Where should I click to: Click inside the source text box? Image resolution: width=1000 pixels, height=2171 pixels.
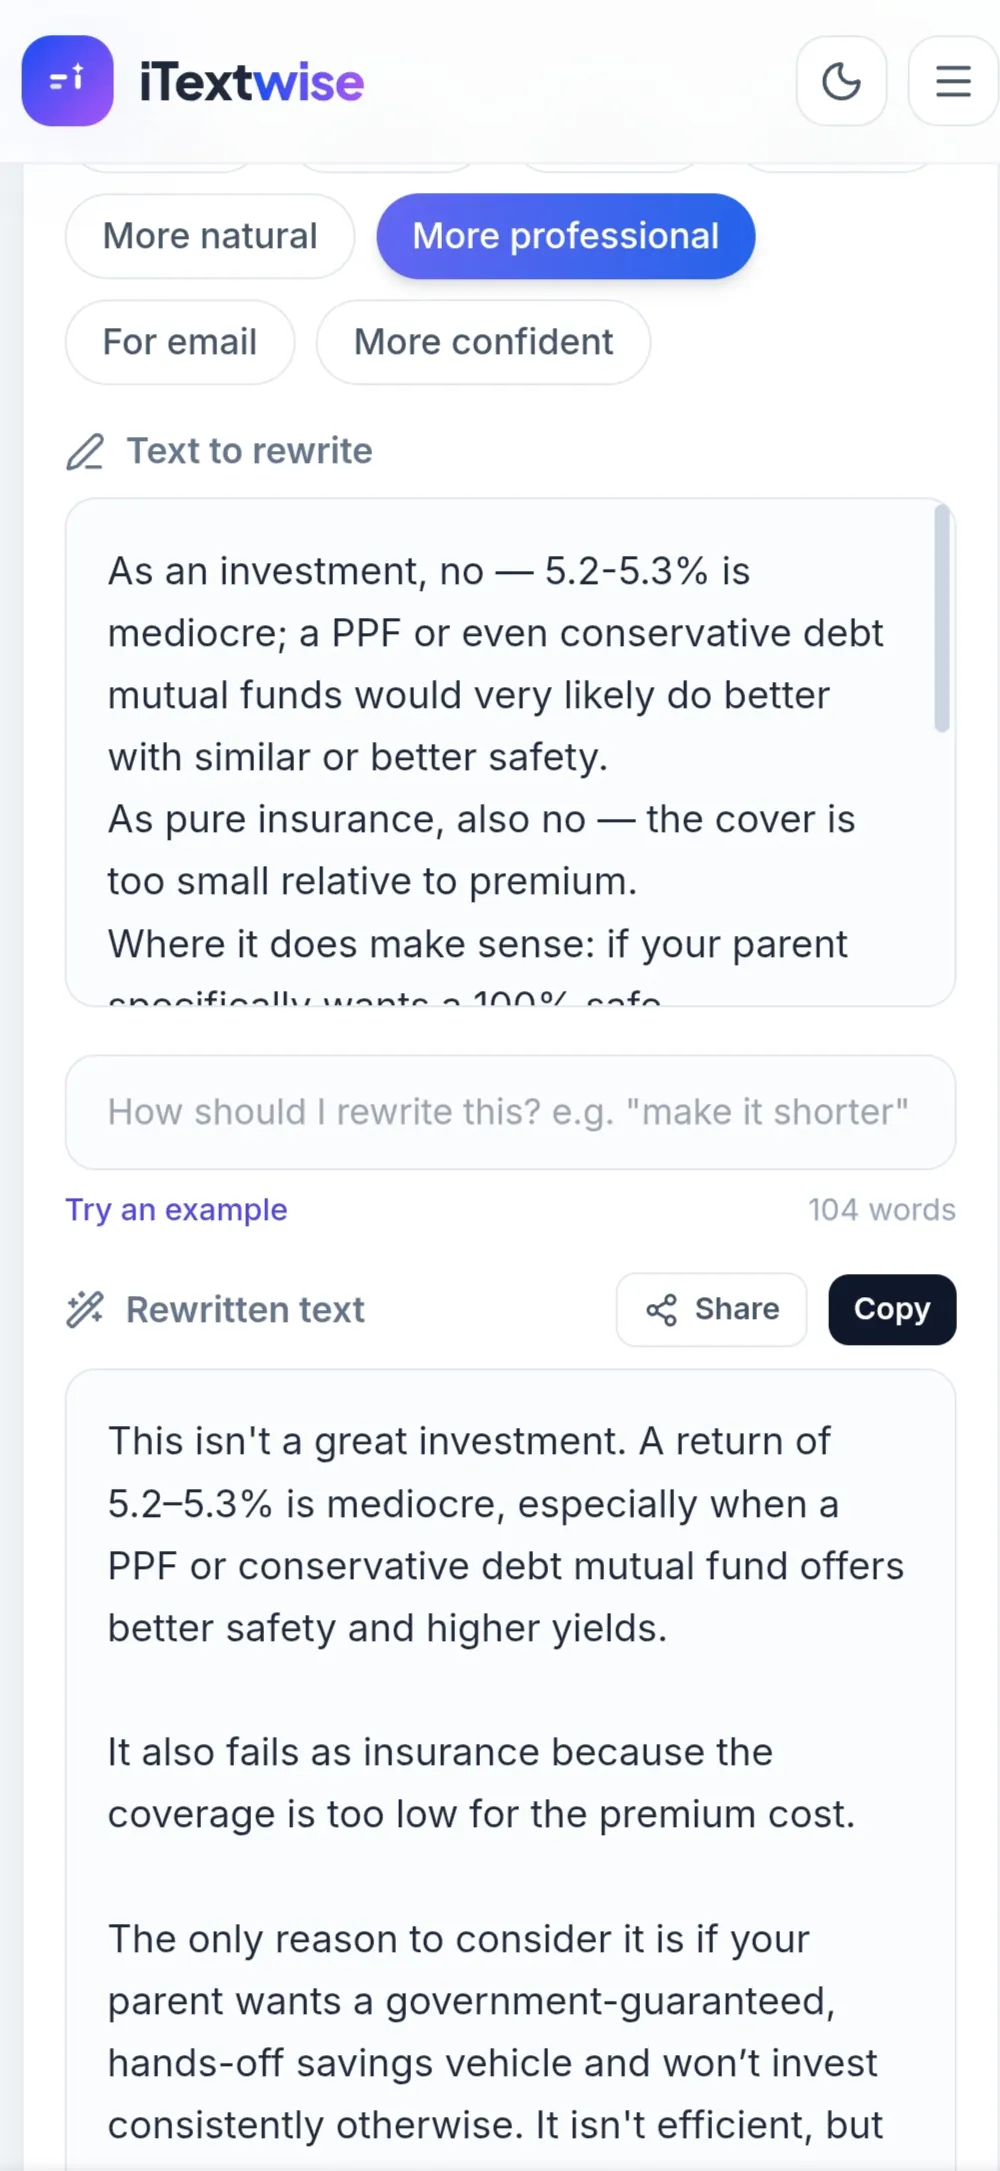[x=510, y=753]
